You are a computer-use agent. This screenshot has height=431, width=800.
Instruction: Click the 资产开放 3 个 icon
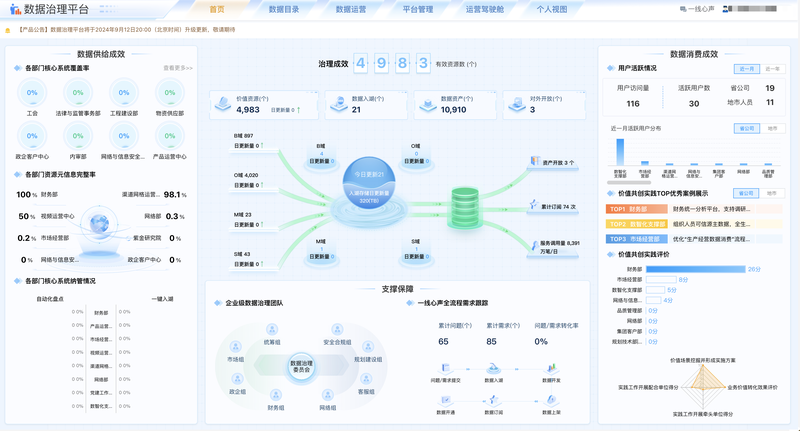(535, 161)
